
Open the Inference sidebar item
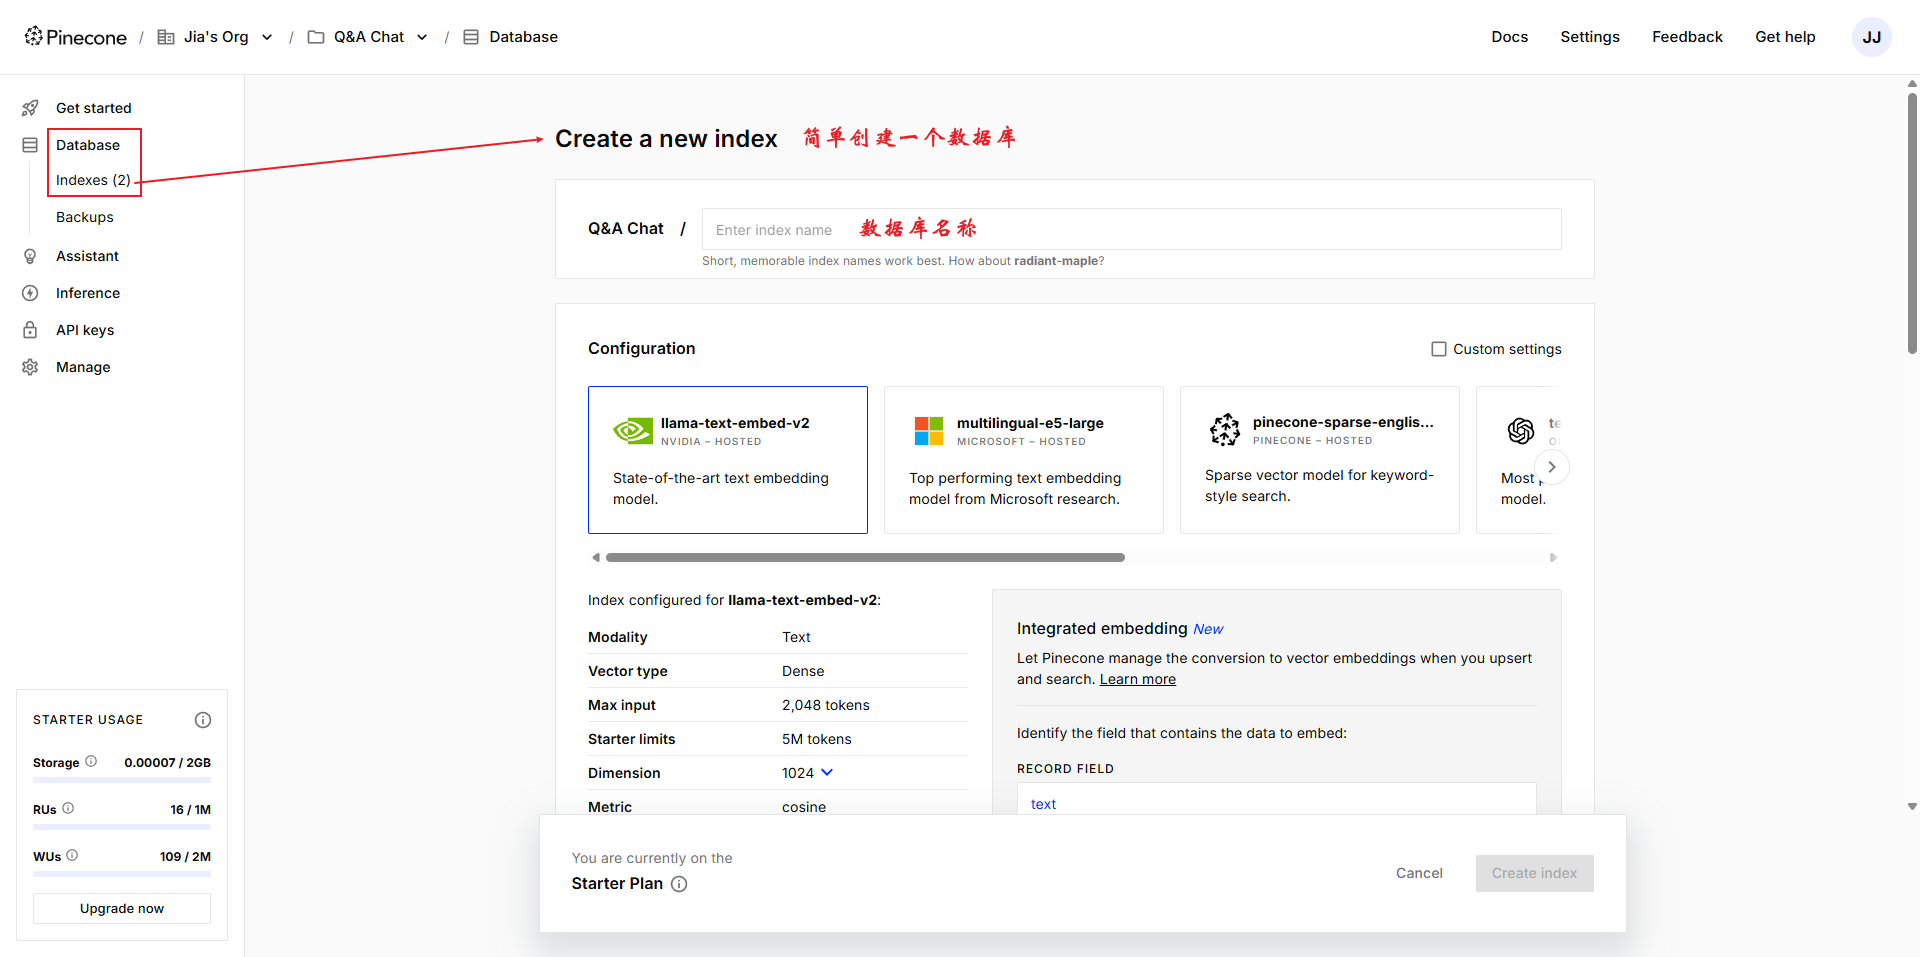pyautogui.click(x=88, y=293)
